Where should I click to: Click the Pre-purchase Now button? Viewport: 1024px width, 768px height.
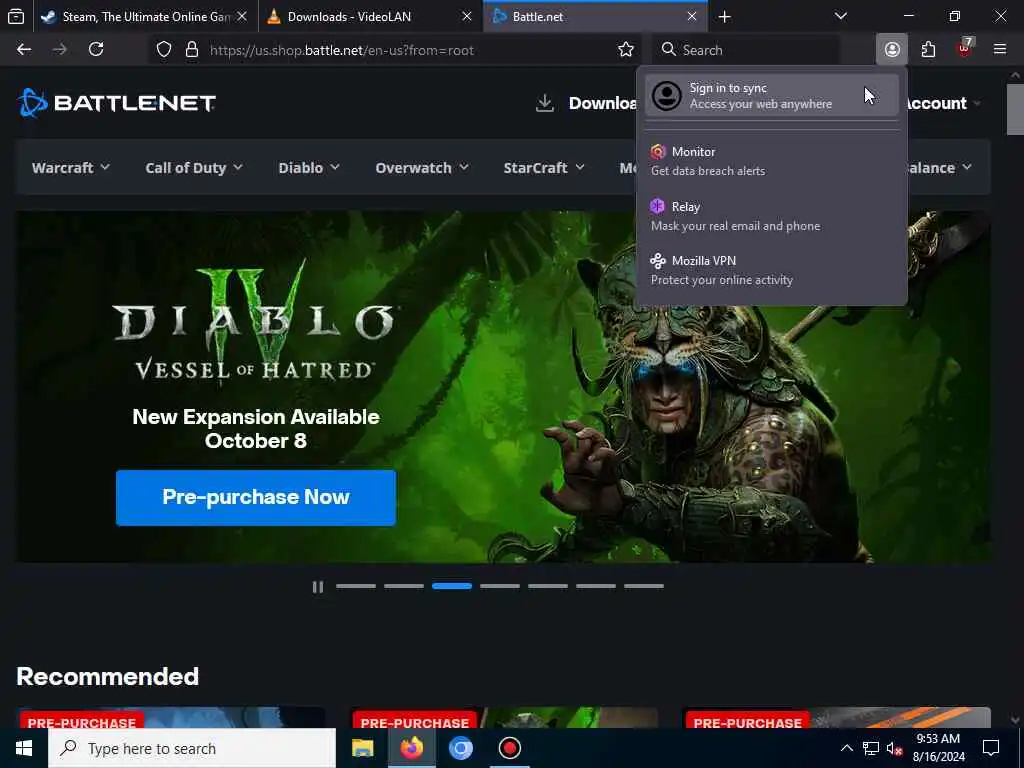[x=256, y=498]
